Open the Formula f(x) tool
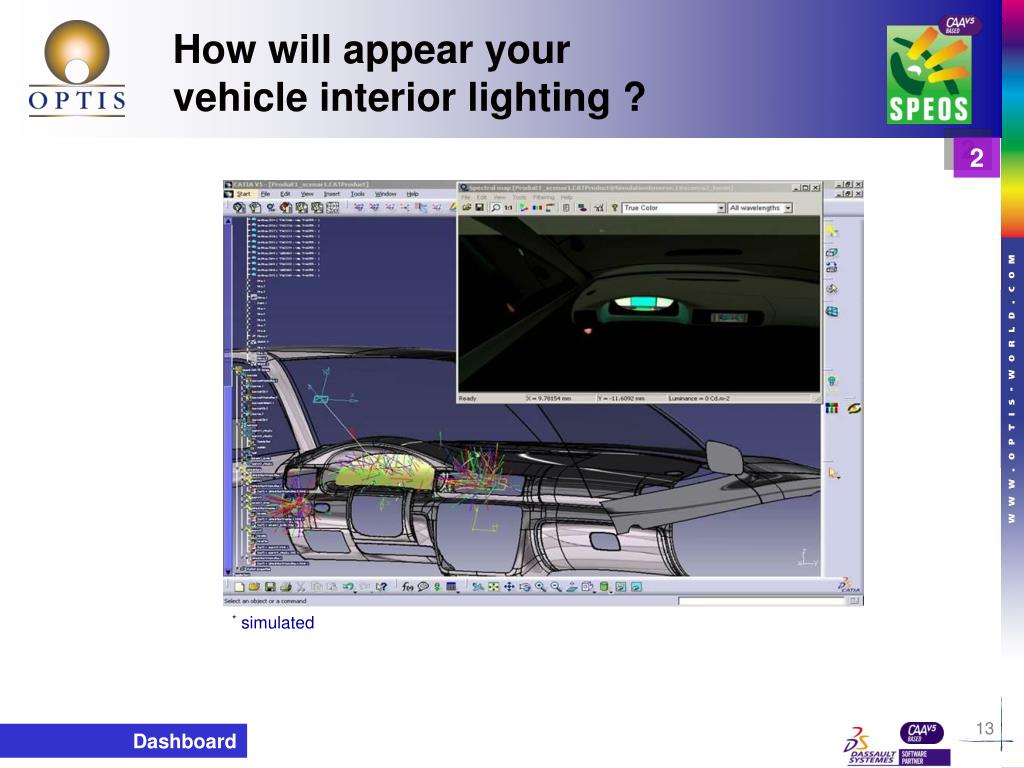Image resolution: width=1024 pixels, height=768 pixels. coord(408,586)
